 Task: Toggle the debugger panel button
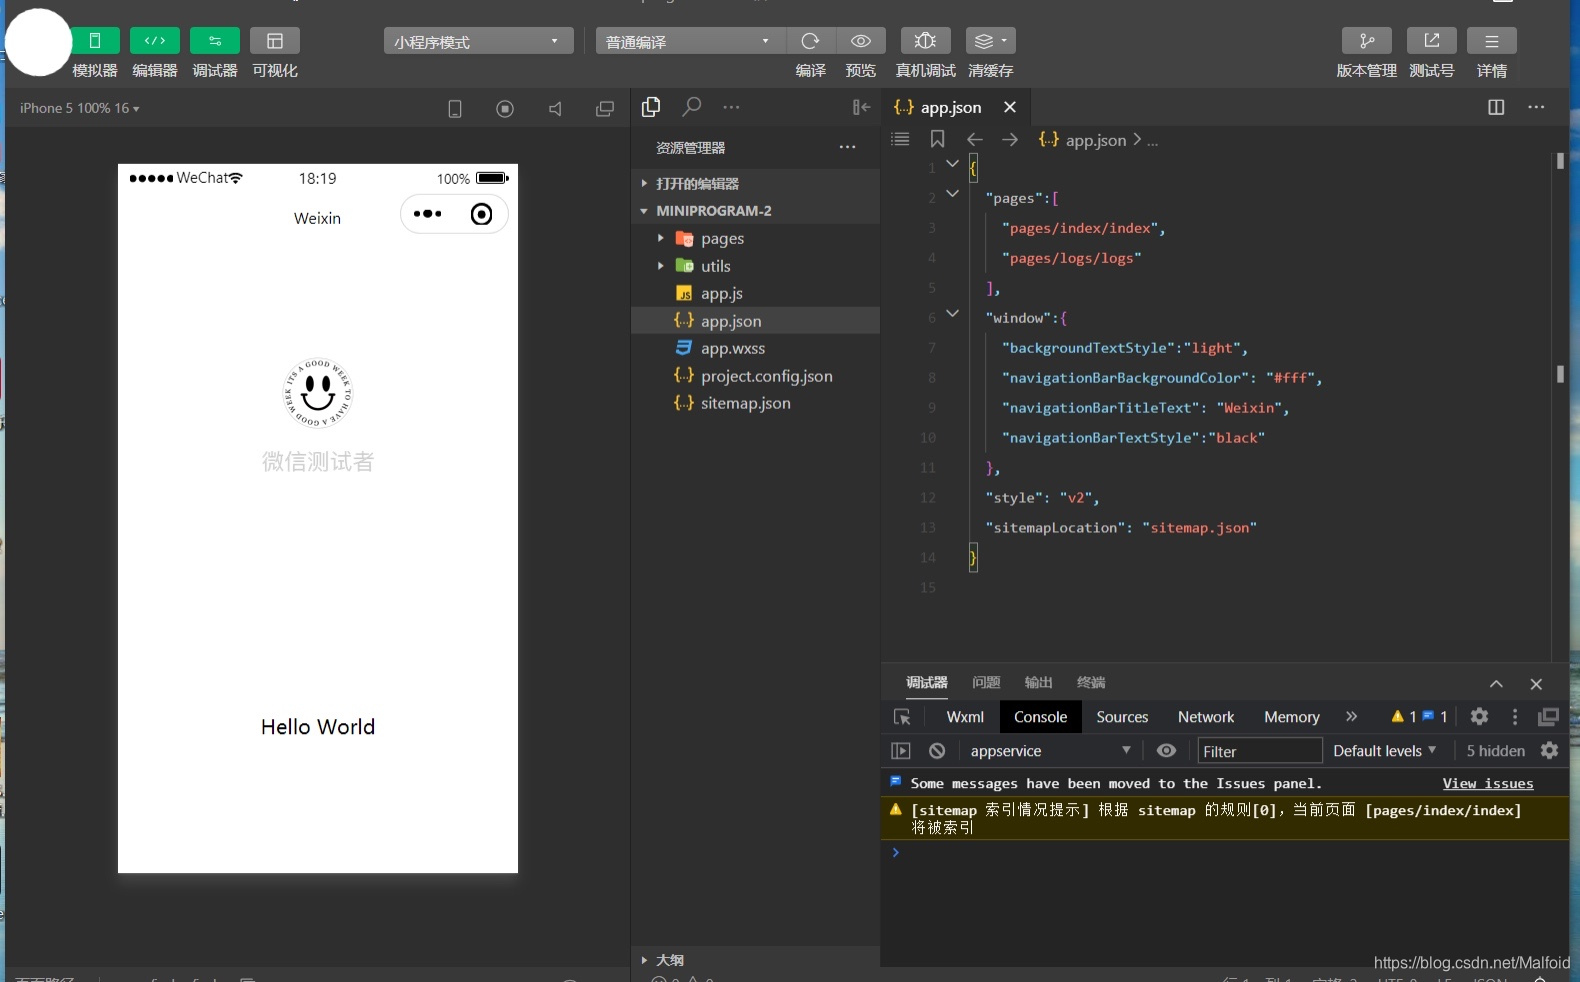click(215, 41)
